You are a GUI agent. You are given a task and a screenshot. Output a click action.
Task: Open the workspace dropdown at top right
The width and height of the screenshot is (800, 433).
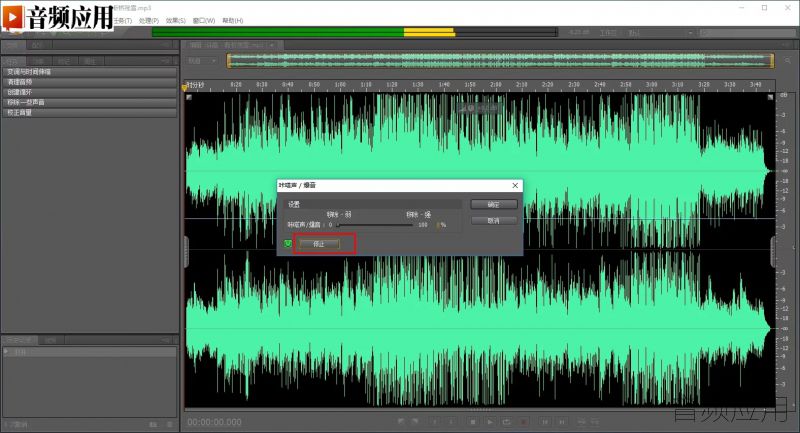661,33
